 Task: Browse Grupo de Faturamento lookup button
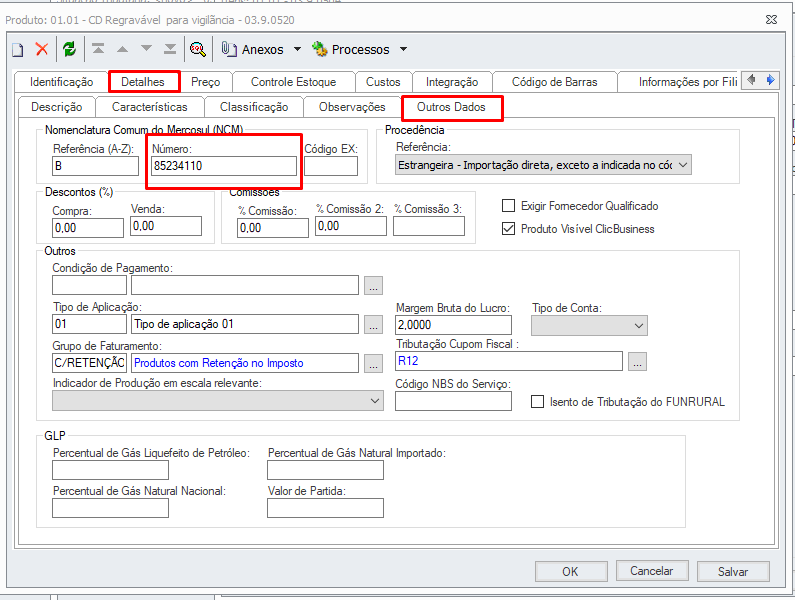(373, 363)
